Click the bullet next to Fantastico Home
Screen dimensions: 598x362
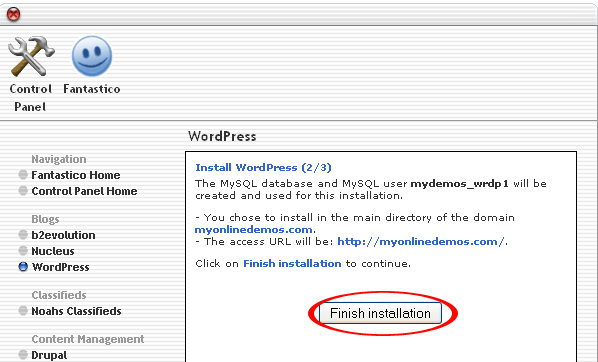click(23, 175)
